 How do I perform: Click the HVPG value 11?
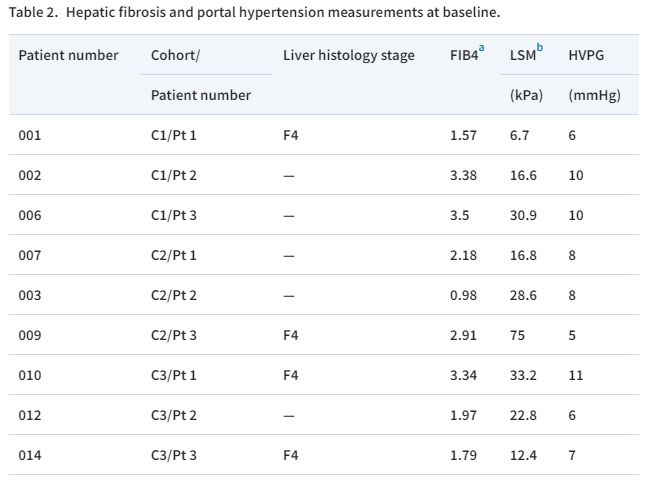coord(575,375)
